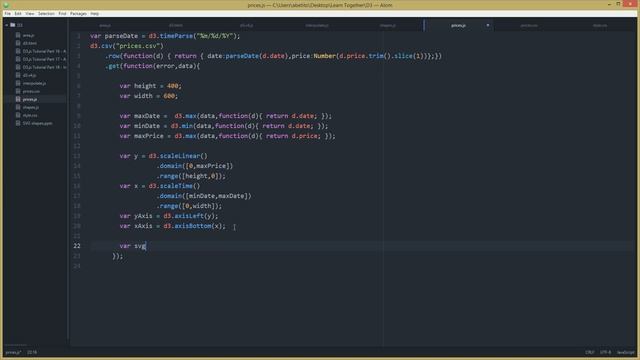
Task: Click the file icon beside style.css
Action: coord(18,116)
